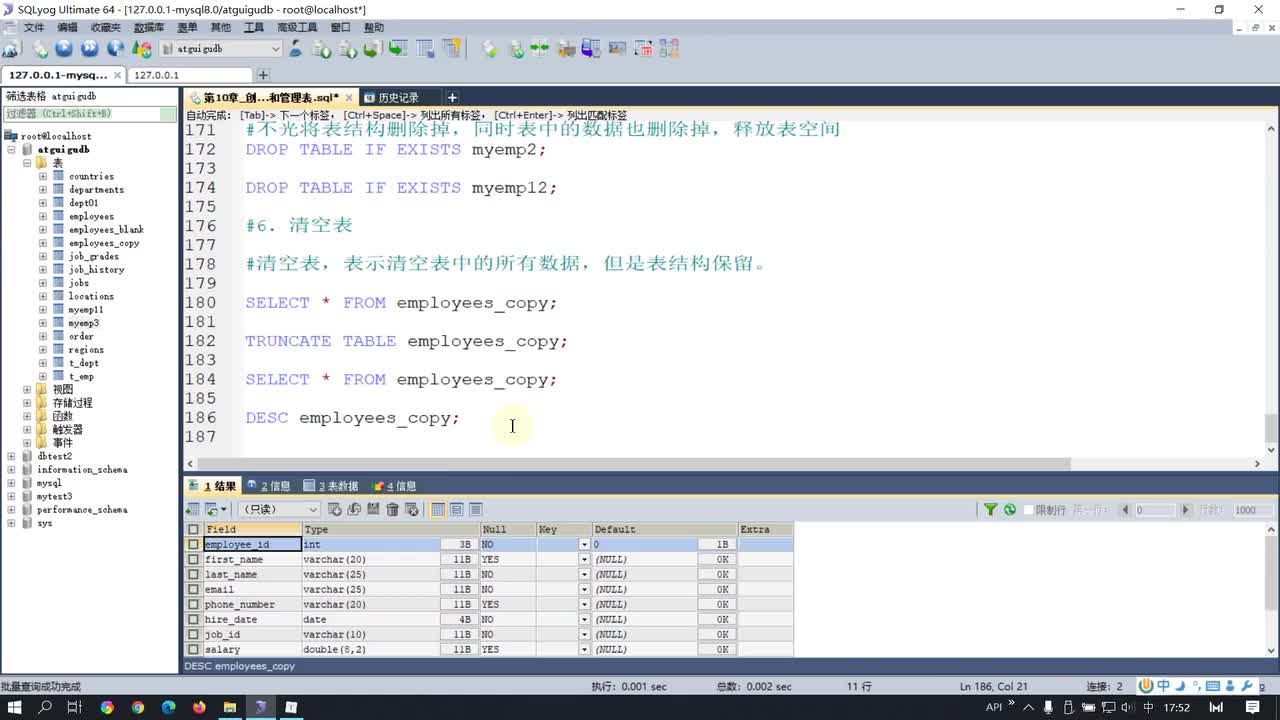Image resolution: width=1280 pixels, height=720 pixels.
Task: Open the 高级工具 menu
Action: pos(297,28)
